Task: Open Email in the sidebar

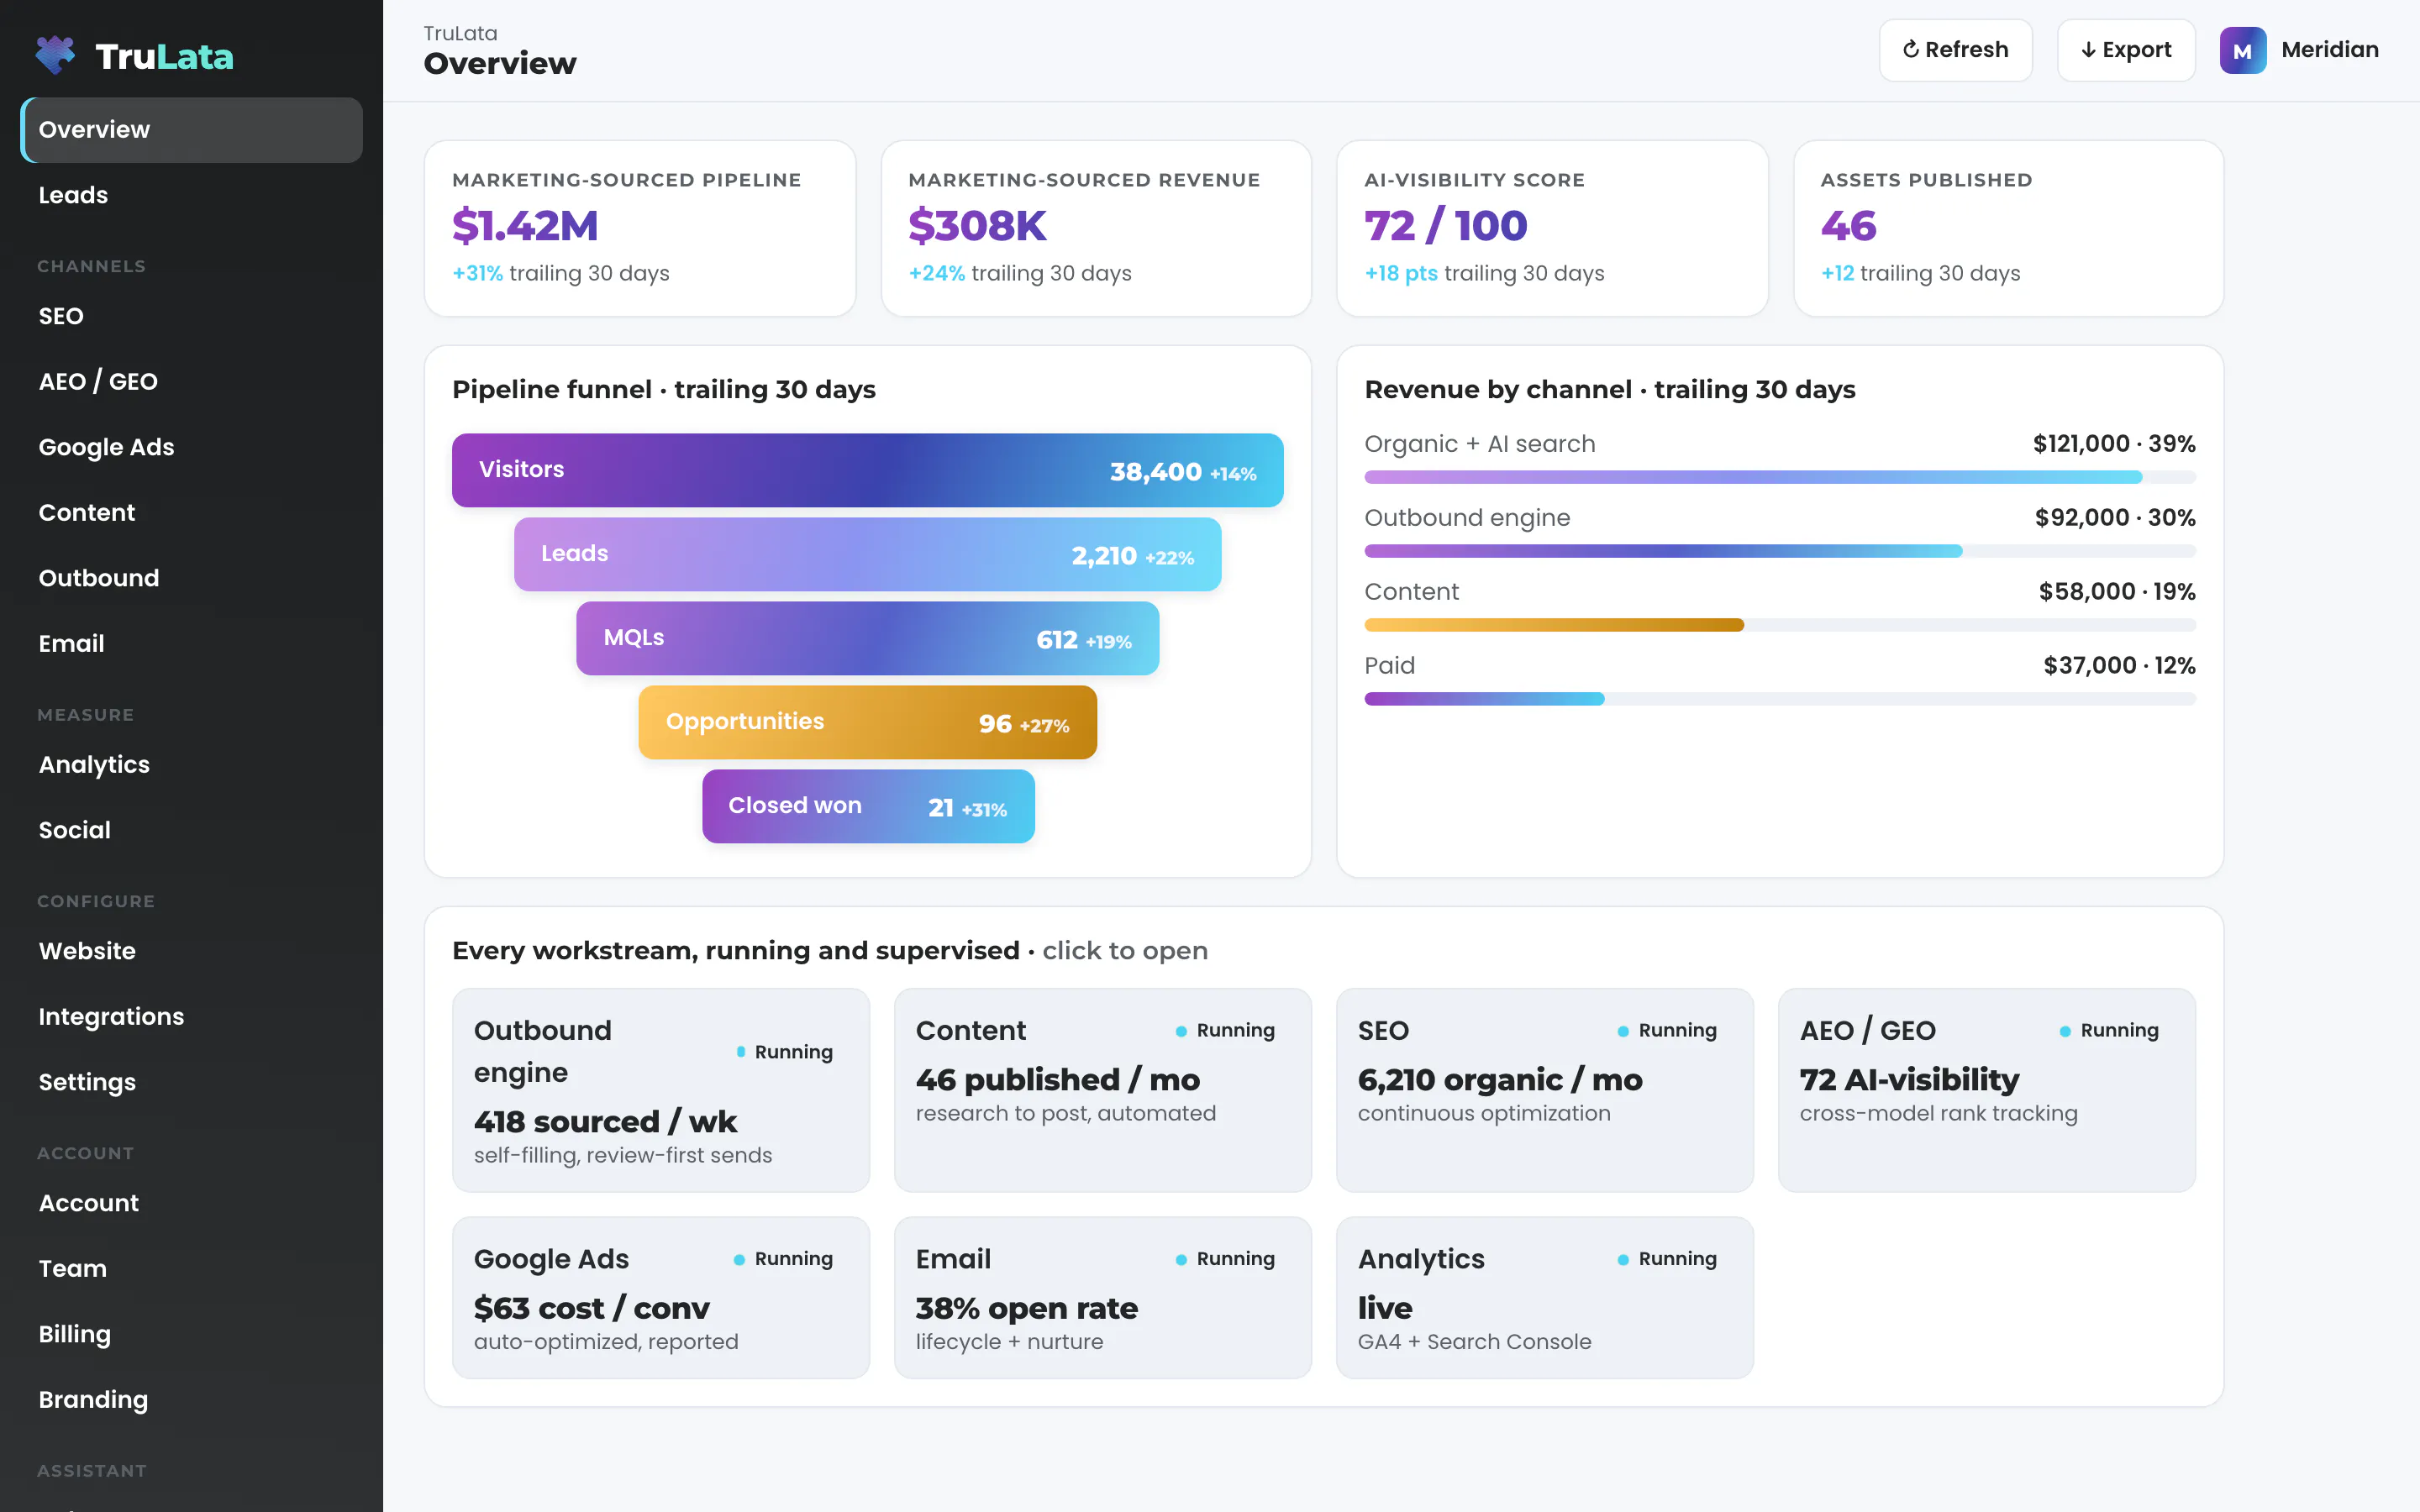Action: tap(191, 644)
